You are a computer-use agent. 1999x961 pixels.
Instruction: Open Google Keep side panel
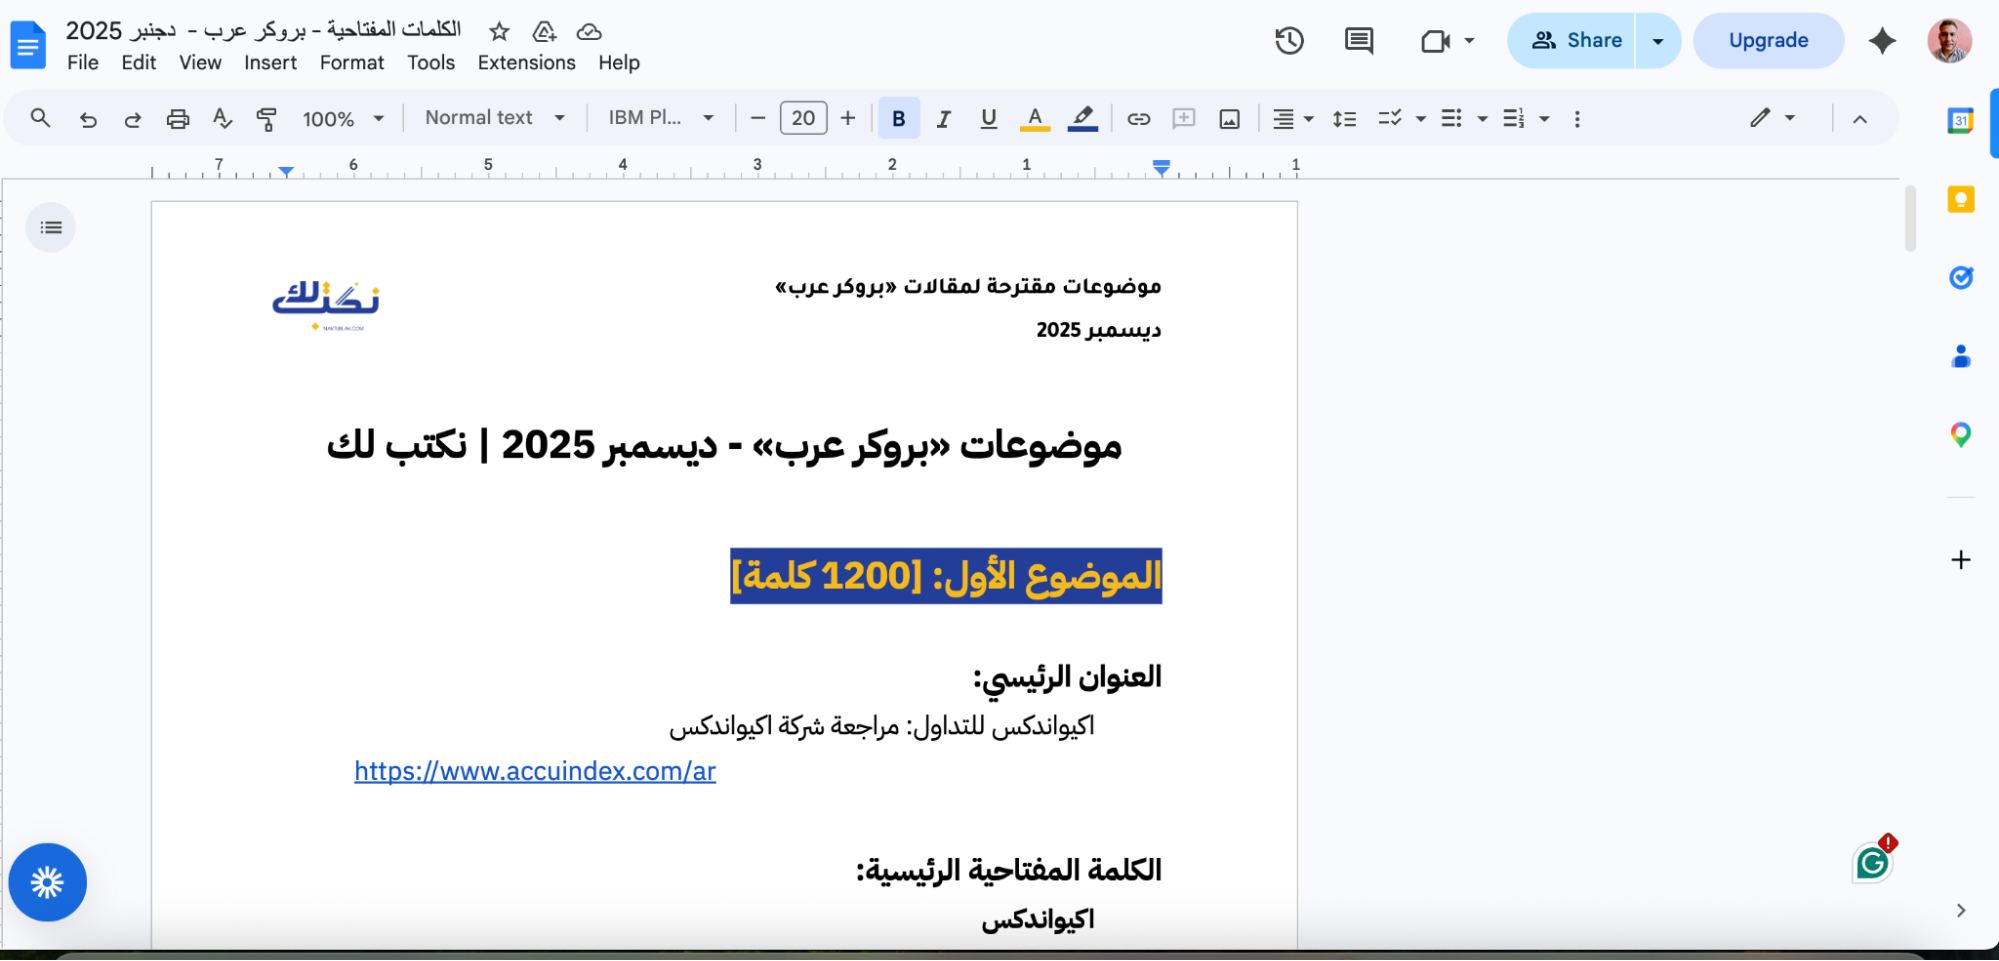[1961, 199]
